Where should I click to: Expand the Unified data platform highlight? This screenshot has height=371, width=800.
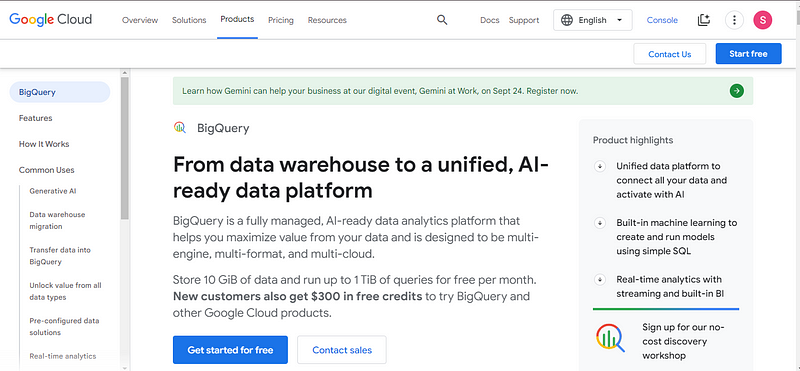point(600,166)
